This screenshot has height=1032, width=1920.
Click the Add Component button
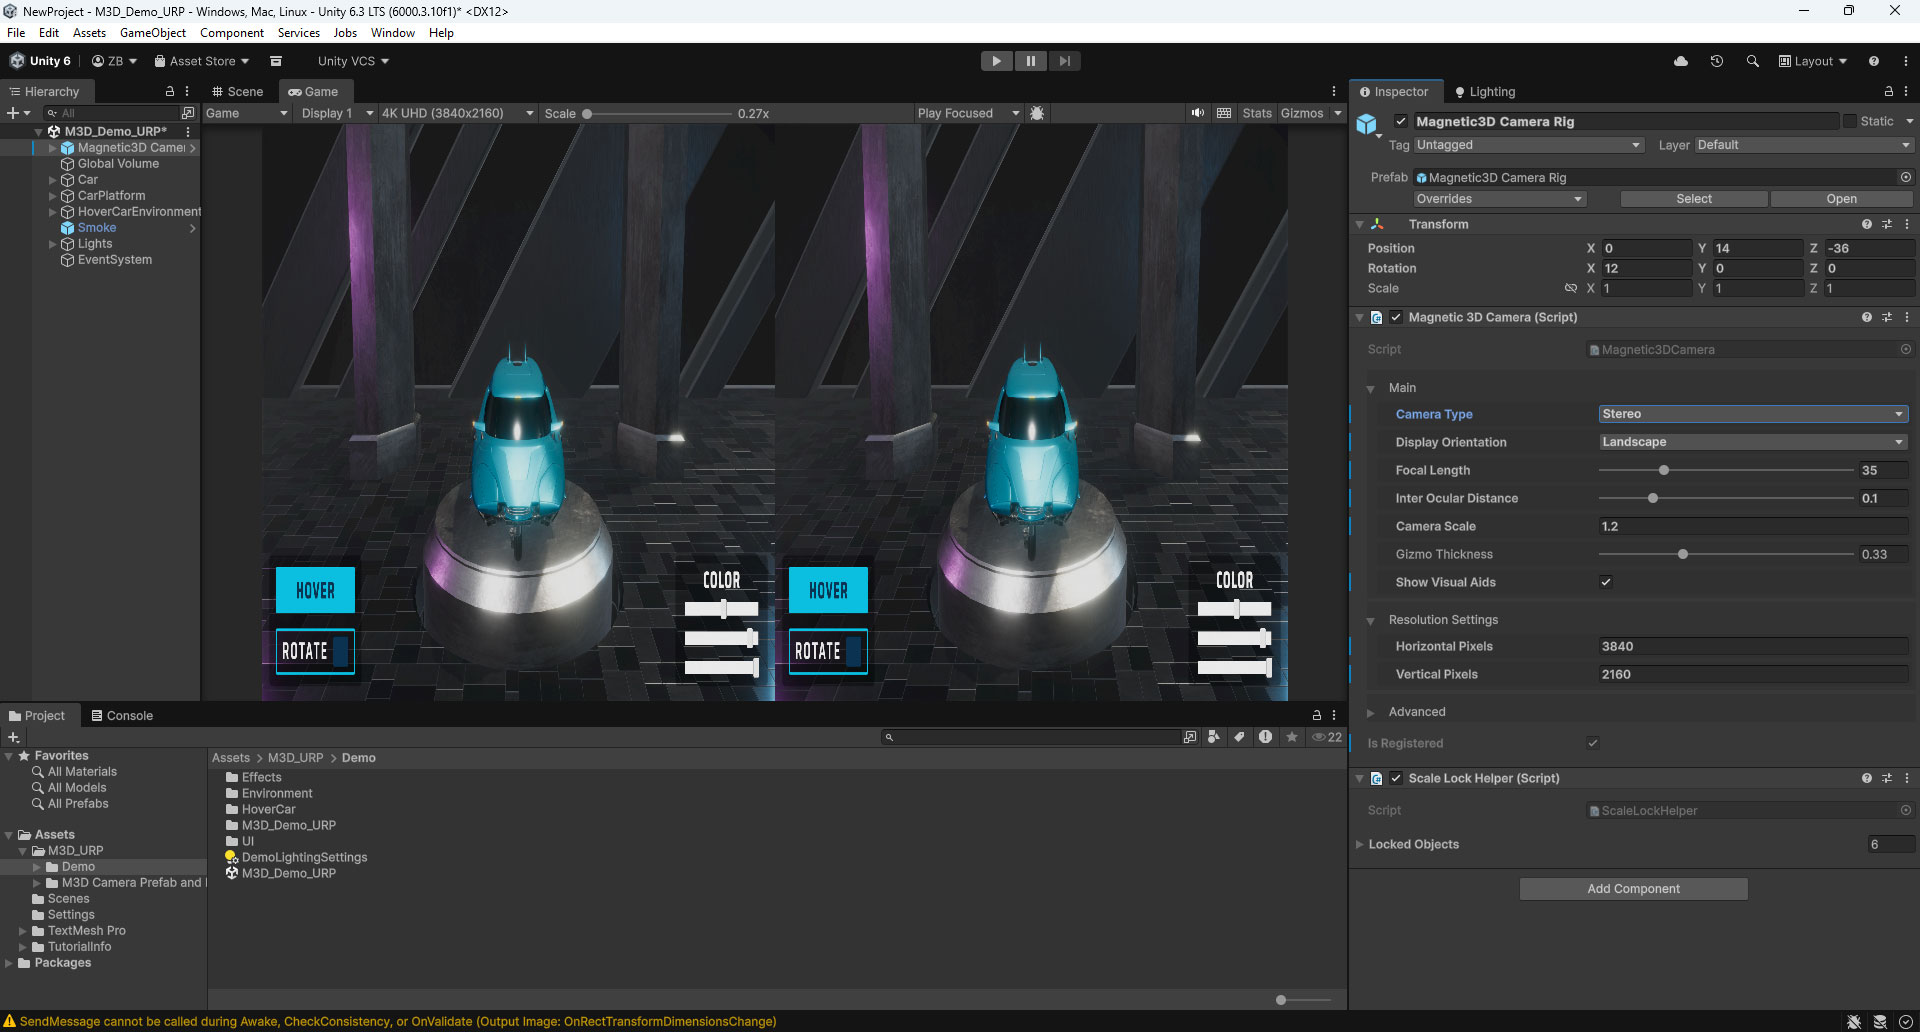1633,888
